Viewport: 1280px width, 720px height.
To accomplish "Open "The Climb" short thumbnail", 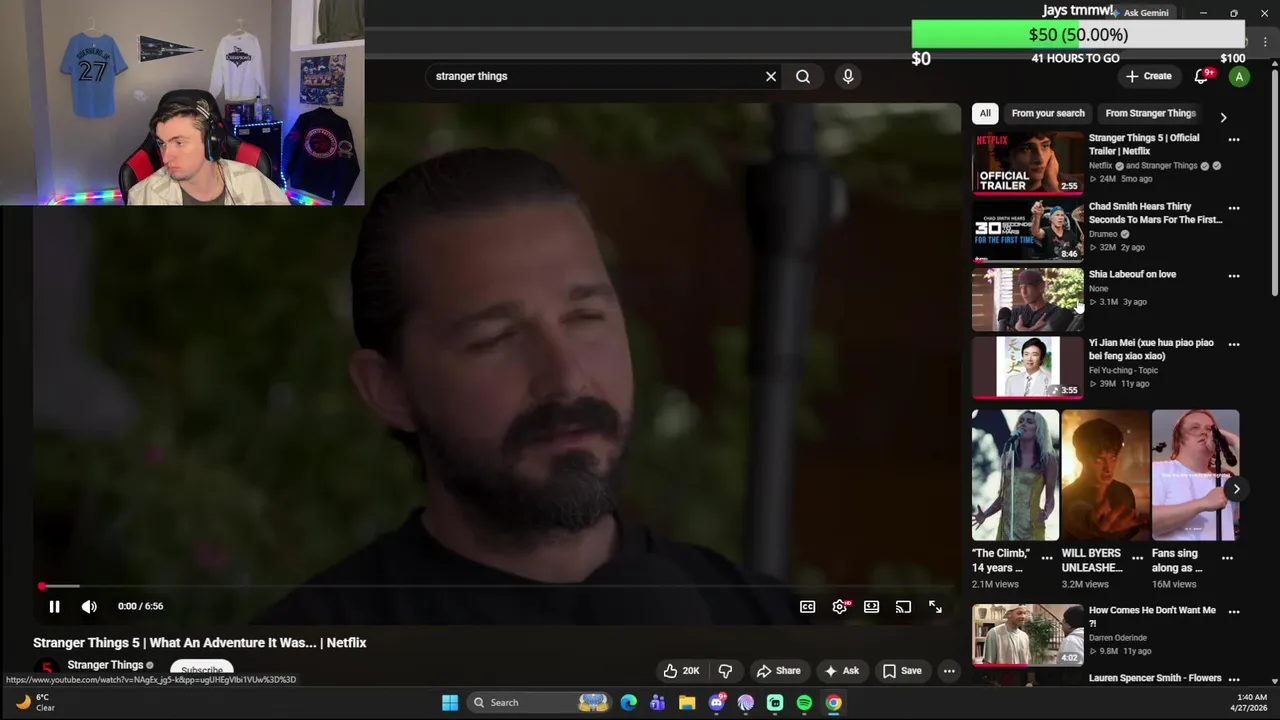I will tap(1015, 475).
